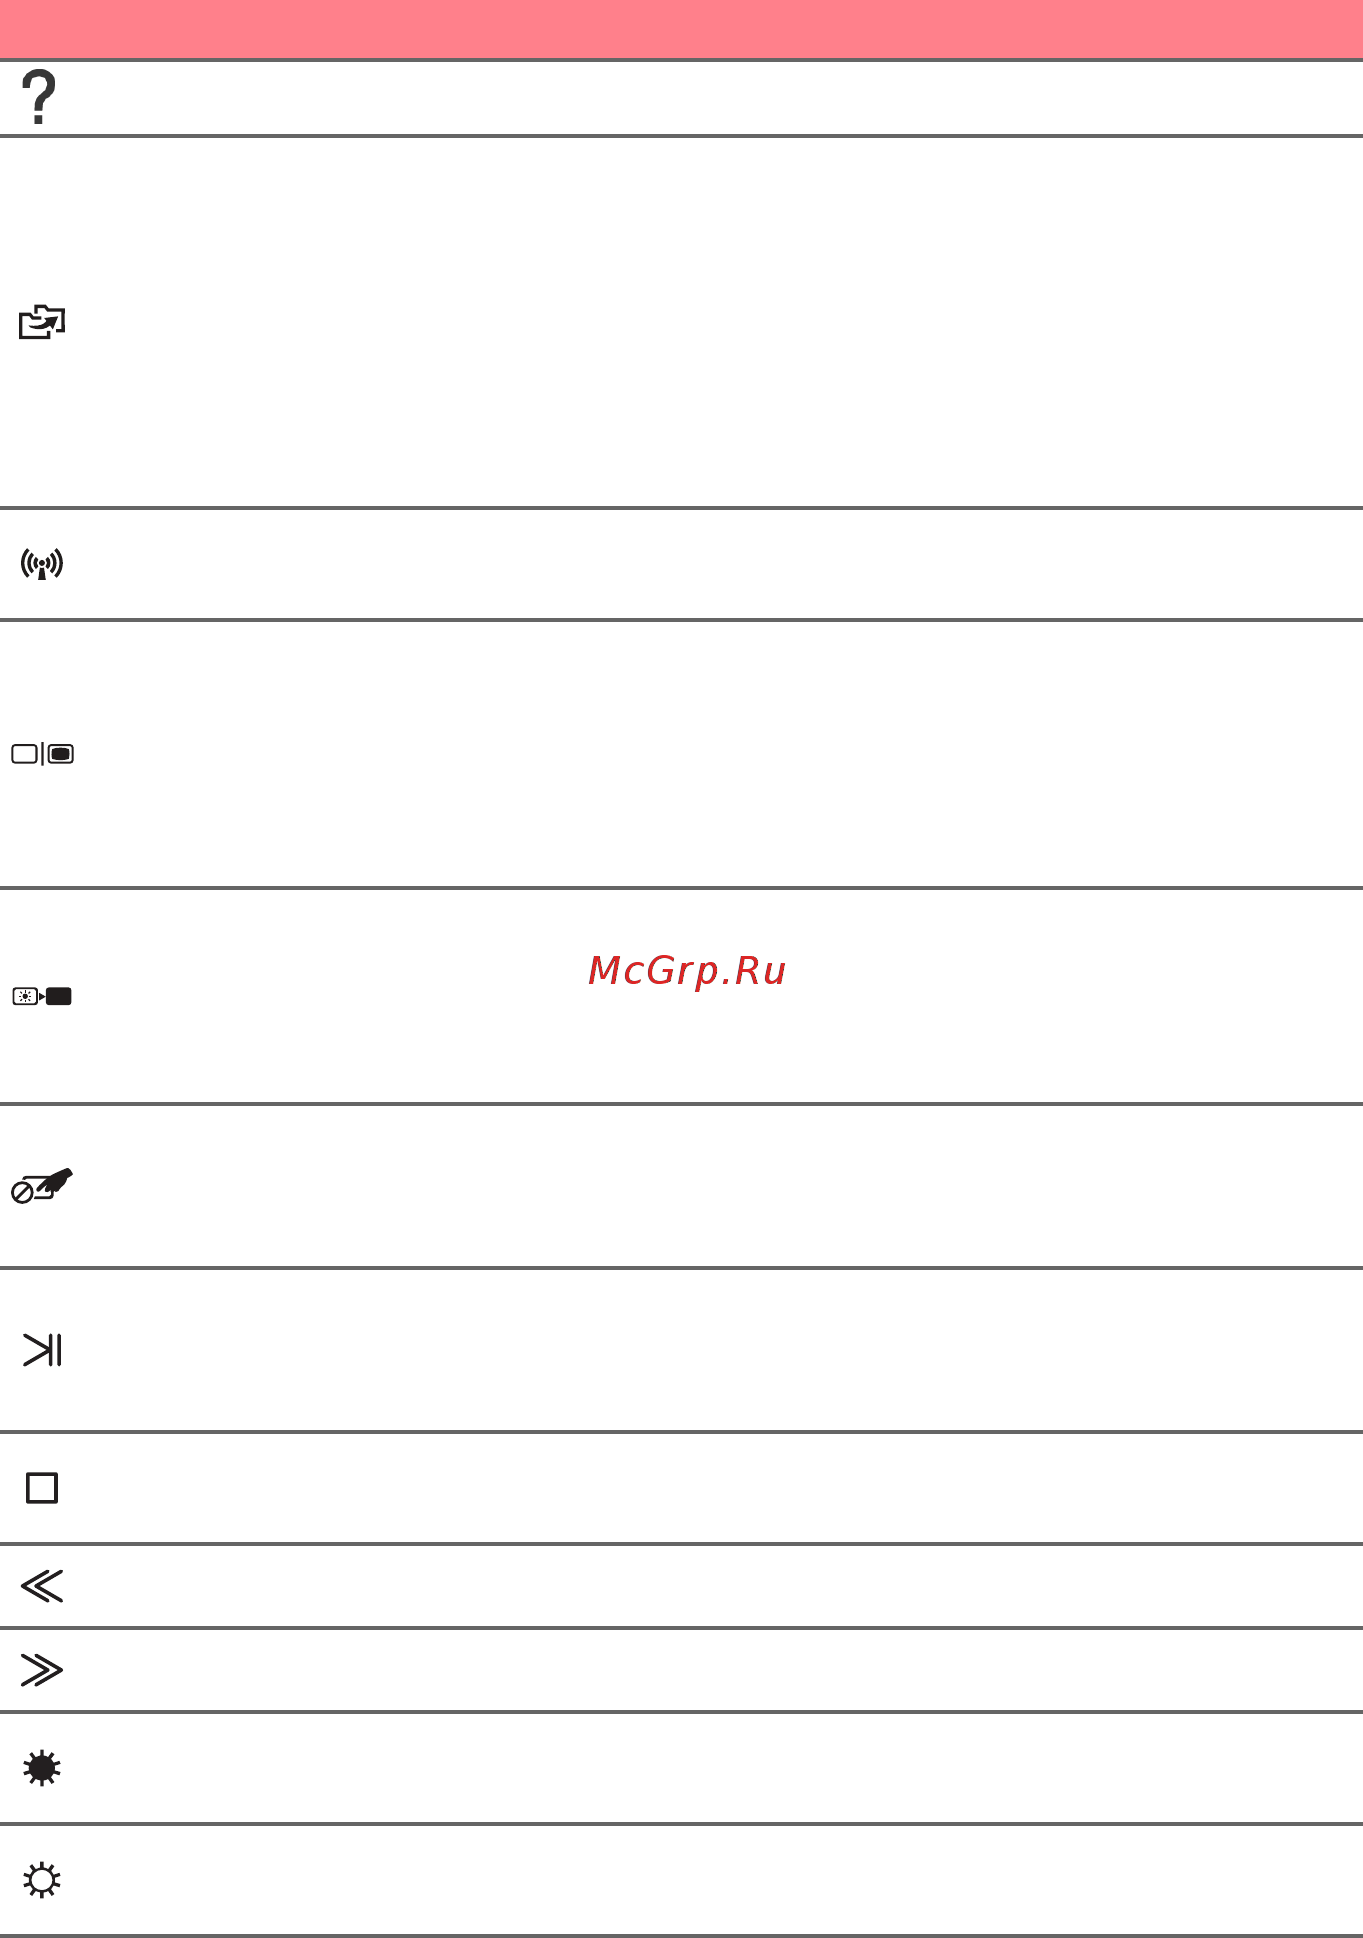Select the folder sharing arrow icon

(x=42, y=323)
